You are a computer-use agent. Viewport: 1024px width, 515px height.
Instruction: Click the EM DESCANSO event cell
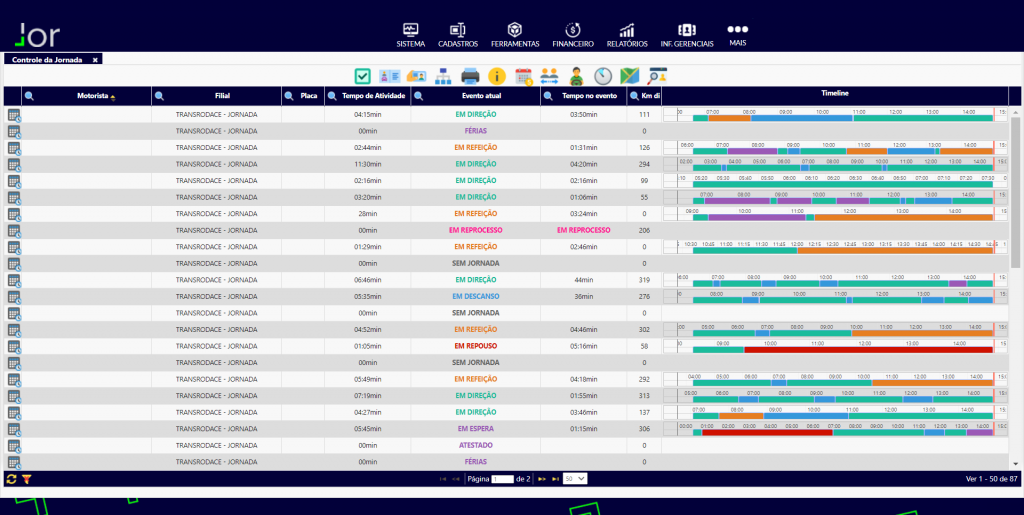[x=476, y=296]
